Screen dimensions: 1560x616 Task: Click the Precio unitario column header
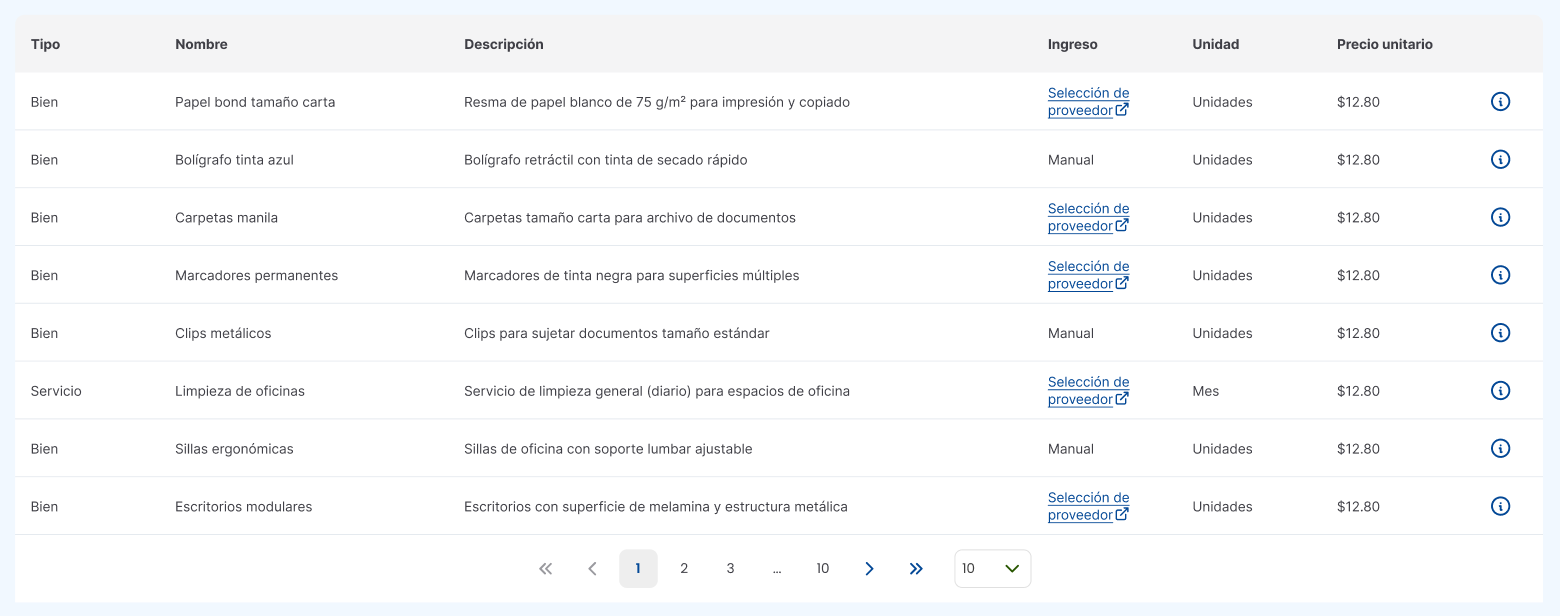(1384, 45)
